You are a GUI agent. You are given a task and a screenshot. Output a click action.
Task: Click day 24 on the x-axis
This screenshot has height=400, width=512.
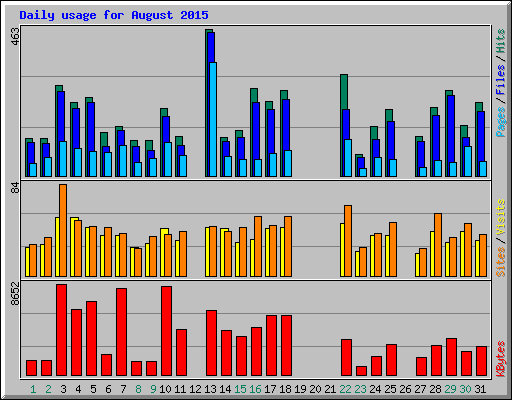pyautogui.click(x=375, y=389)
